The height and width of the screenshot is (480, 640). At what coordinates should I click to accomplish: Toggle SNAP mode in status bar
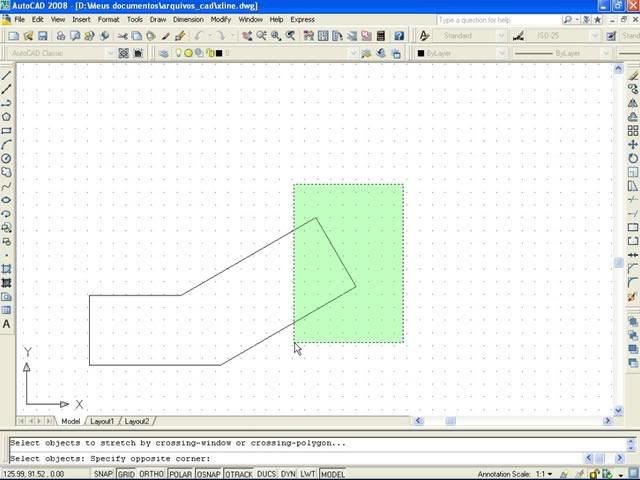[x=103, y=474]
